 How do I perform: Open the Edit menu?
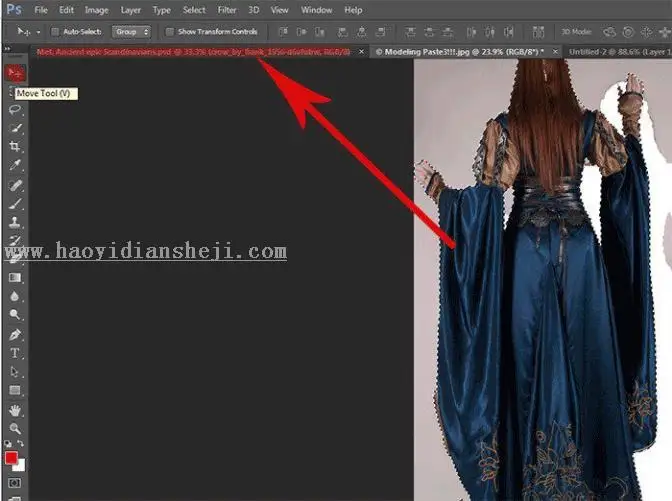[x=66, y=10]
